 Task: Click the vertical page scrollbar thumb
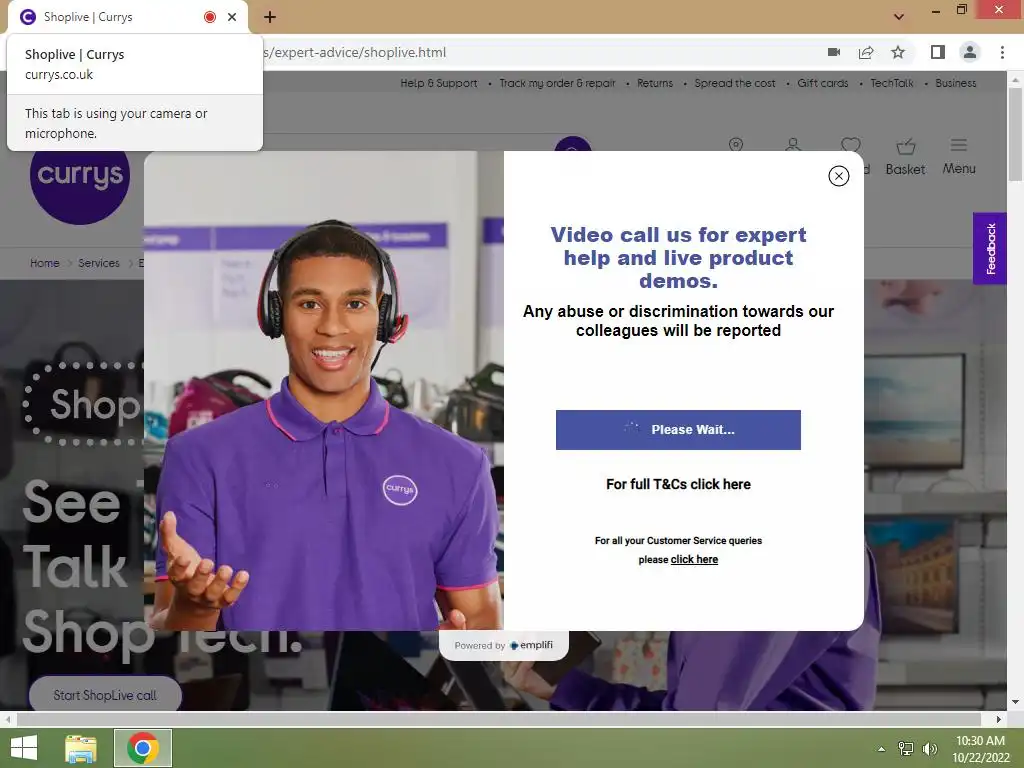coord(1015,134)
